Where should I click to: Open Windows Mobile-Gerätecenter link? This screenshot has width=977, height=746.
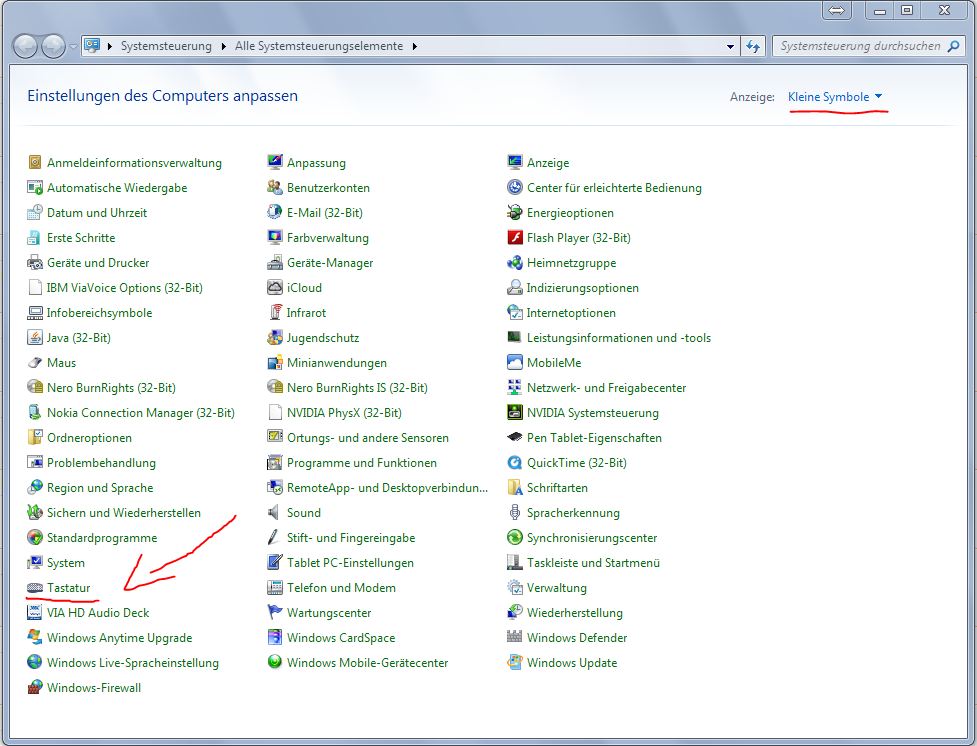pyautogui.click(x=368, y=662)
